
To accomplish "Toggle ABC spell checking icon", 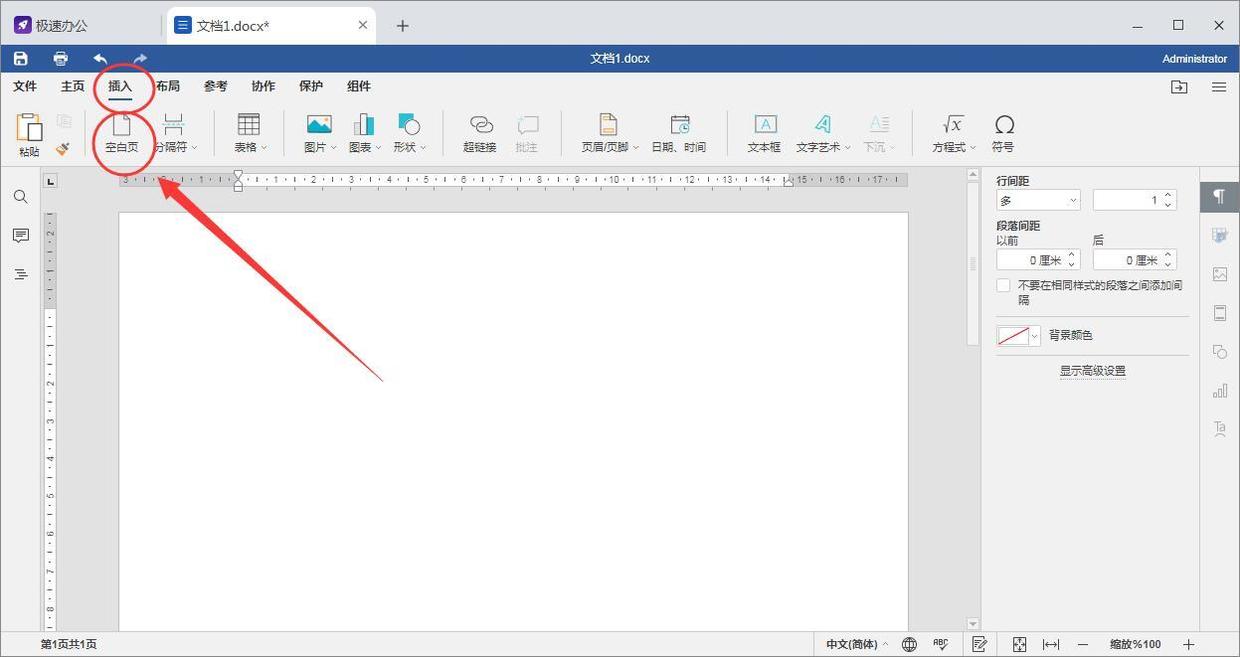I will pyautogui.click(x=940, y=644).
